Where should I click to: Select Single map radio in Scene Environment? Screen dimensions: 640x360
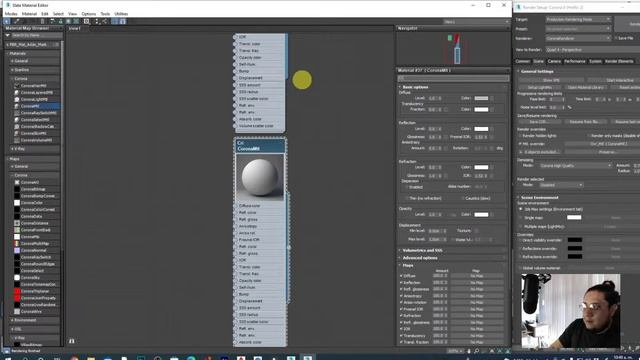point(520,218)
